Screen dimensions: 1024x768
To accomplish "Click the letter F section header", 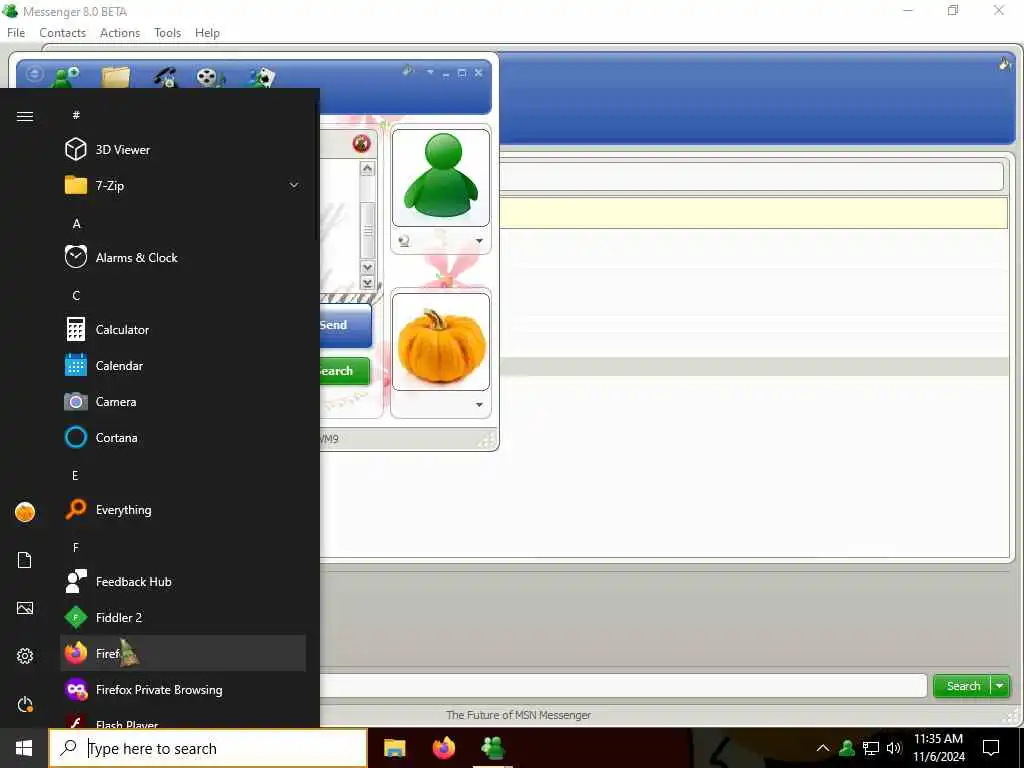I will 76,547.
